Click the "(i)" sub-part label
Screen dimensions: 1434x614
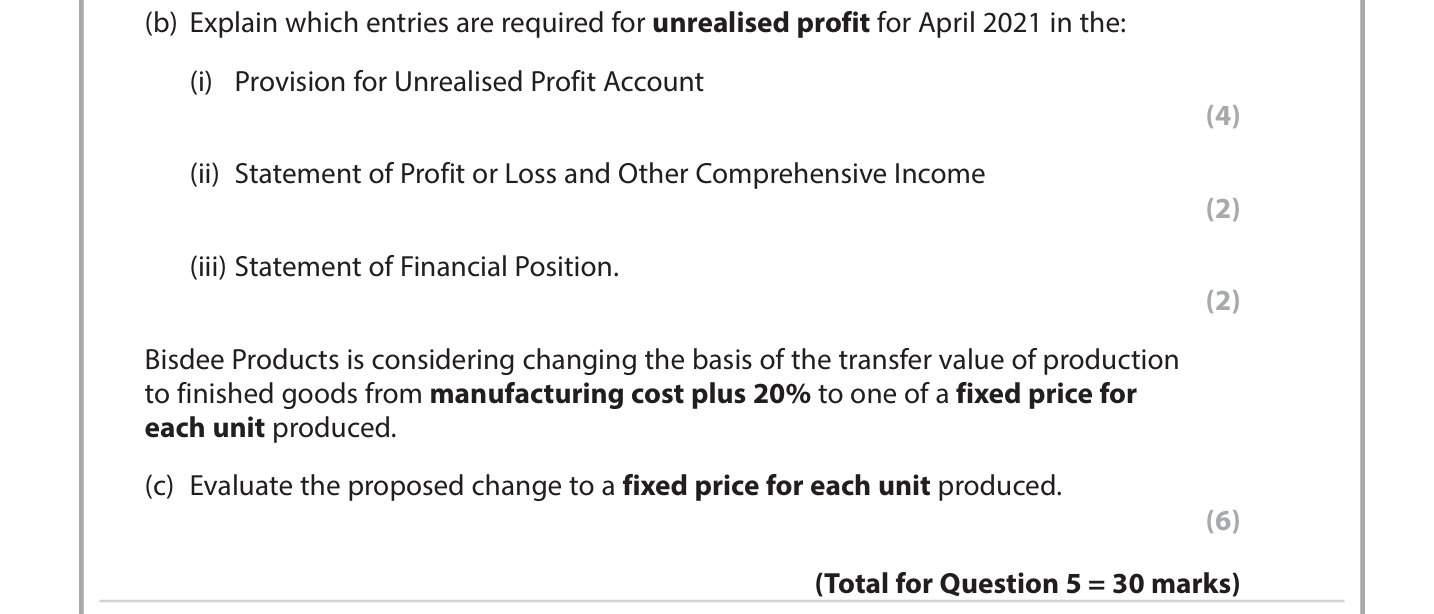coord(202,82)
